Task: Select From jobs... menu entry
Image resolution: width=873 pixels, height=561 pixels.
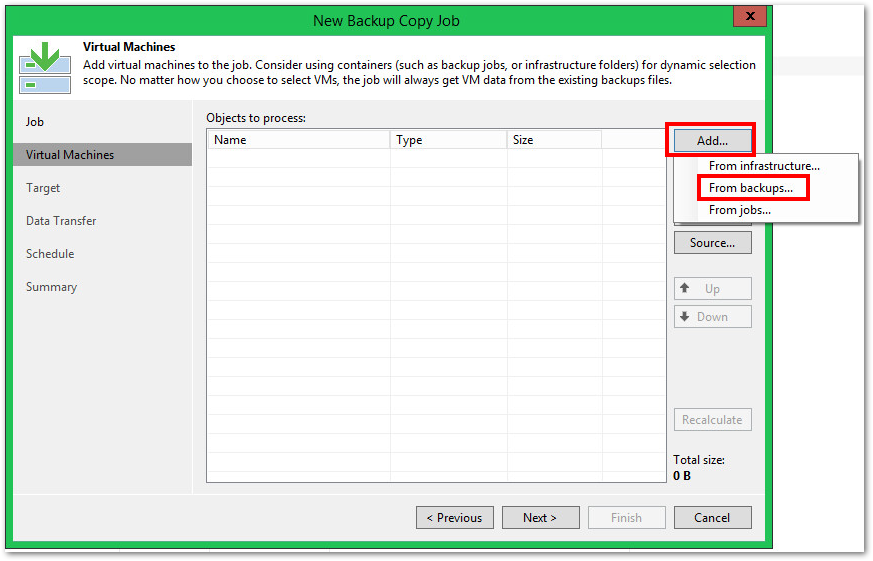Action: click(x=740, y=210)
